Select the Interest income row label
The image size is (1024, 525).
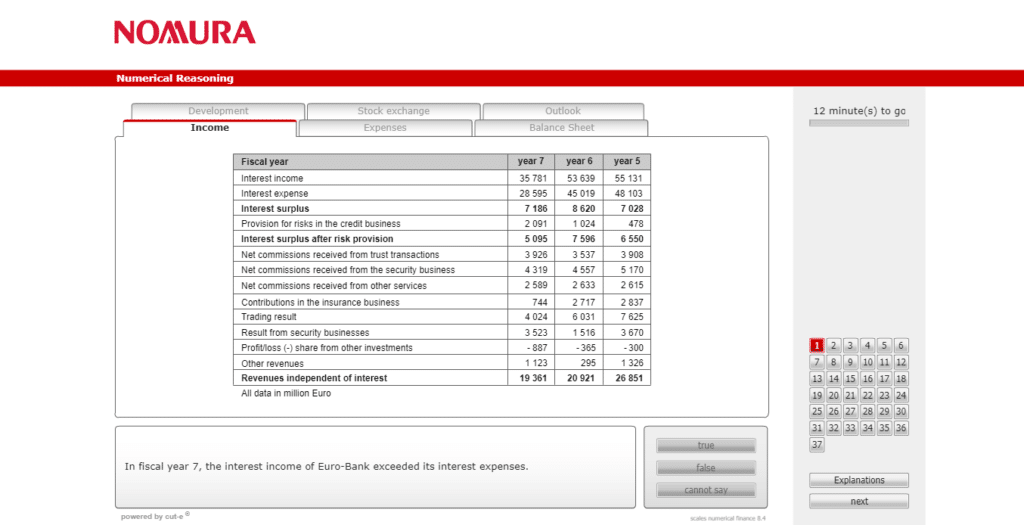(x=272, y=178)
